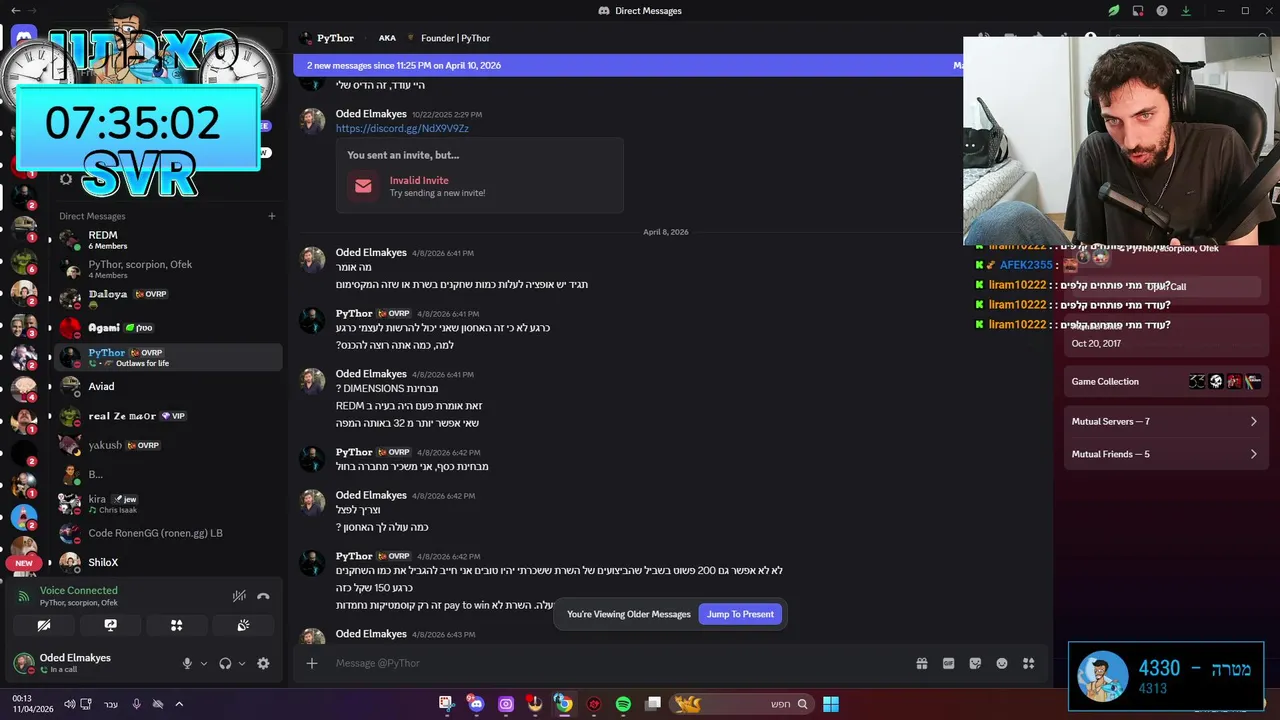
Task: Open Chrome from taskbar
Action: tap(564, 704)
